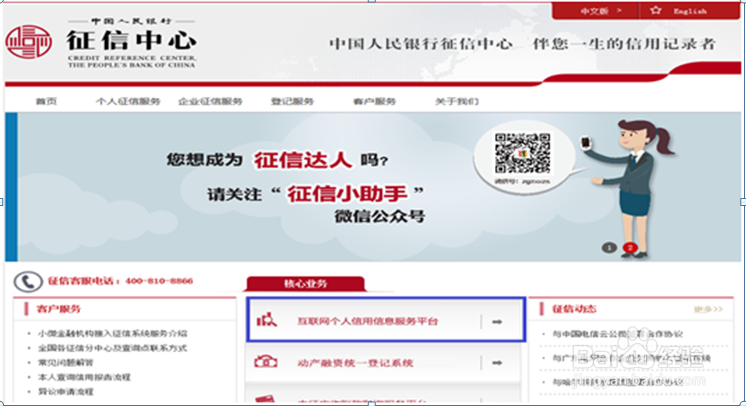Open 本人查询信用报告流程 link
746x406 pixels.
coord(84,377)
